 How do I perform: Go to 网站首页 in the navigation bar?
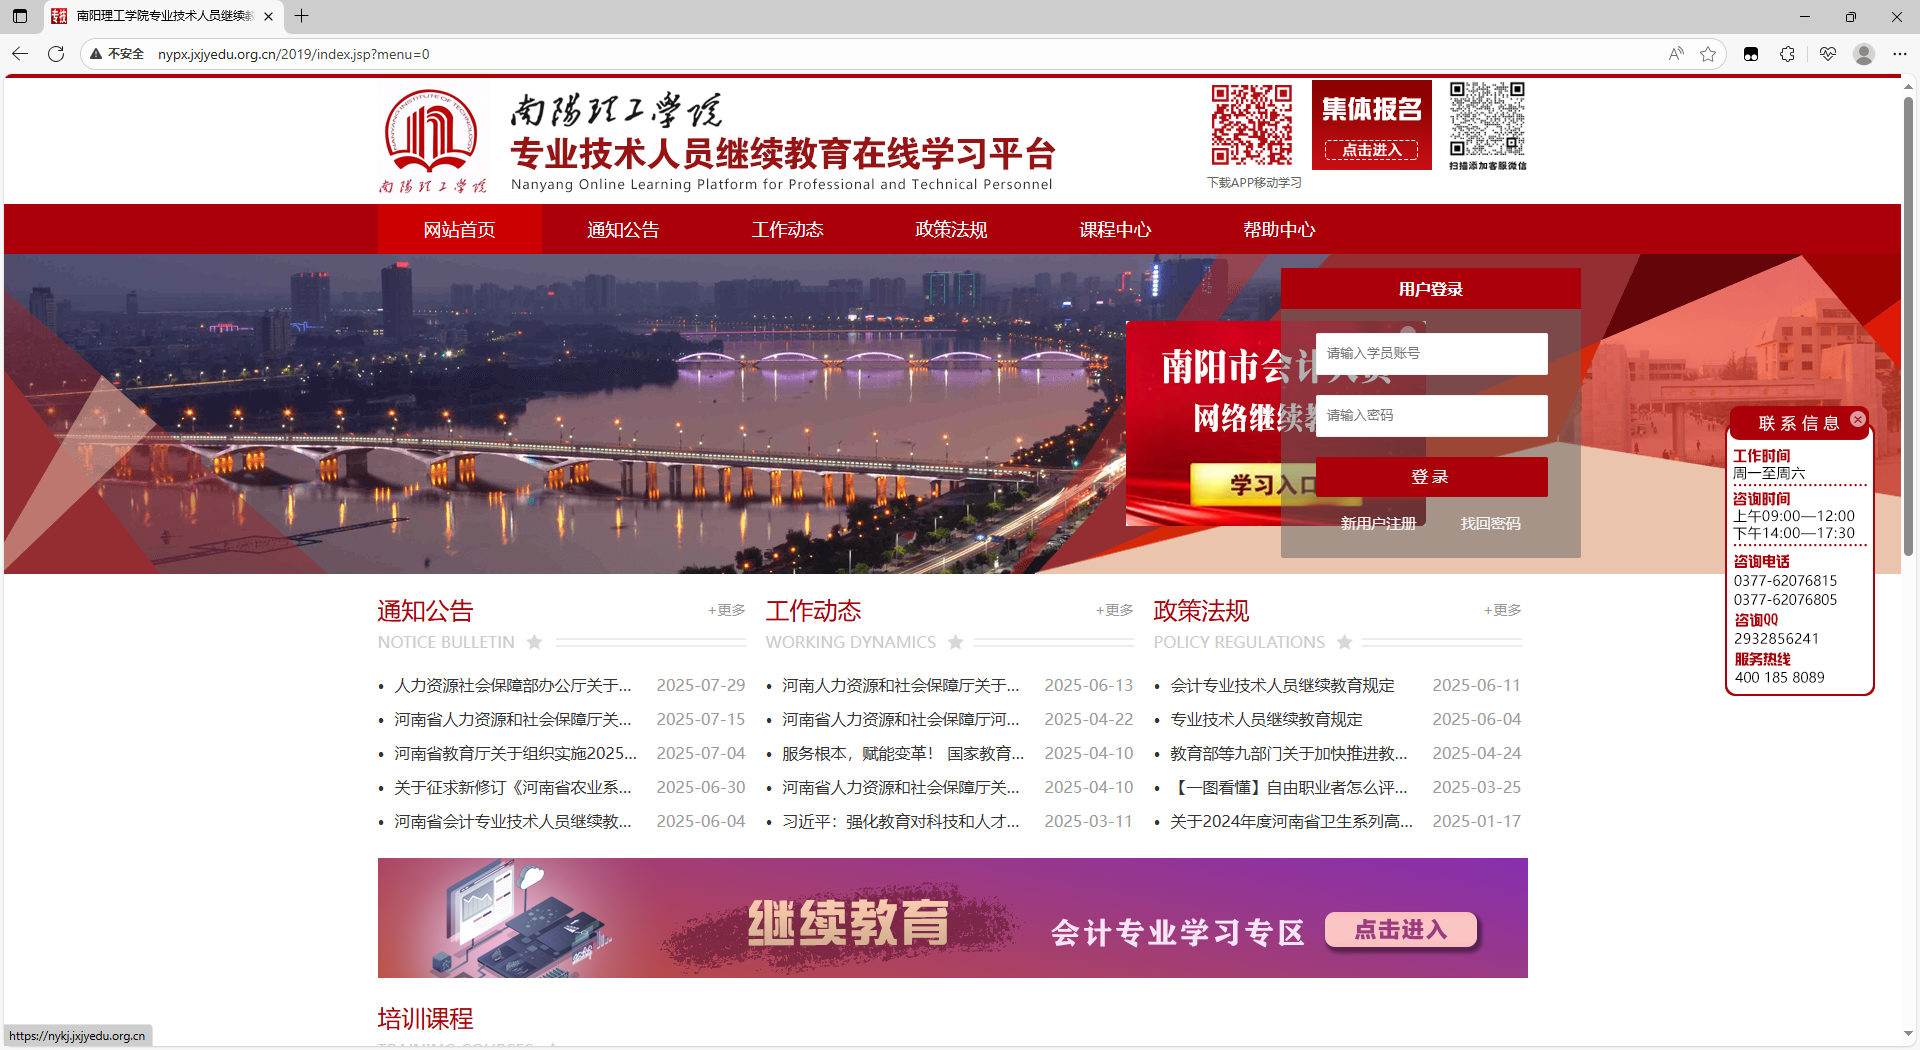[460, 229]
